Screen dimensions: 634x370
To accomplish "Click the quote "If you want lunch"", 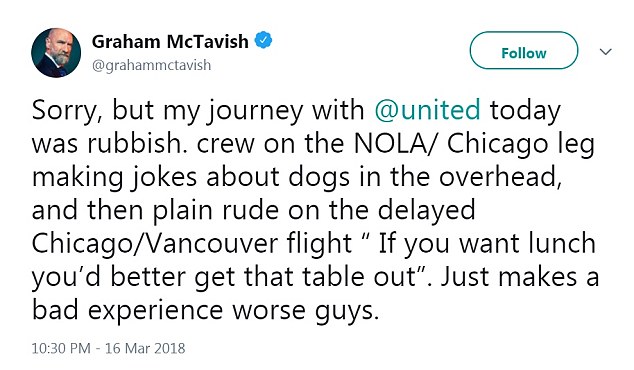I will pos(487,244).
